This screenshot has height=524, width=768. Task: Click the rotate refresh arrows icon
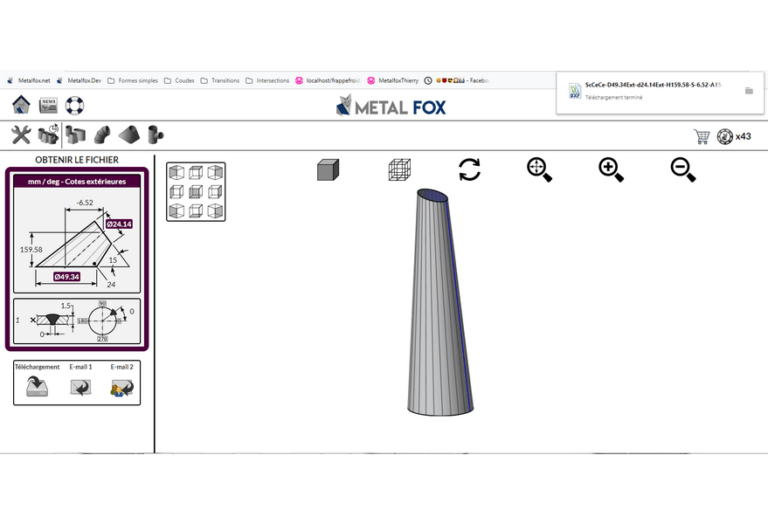tap(469, 169)
